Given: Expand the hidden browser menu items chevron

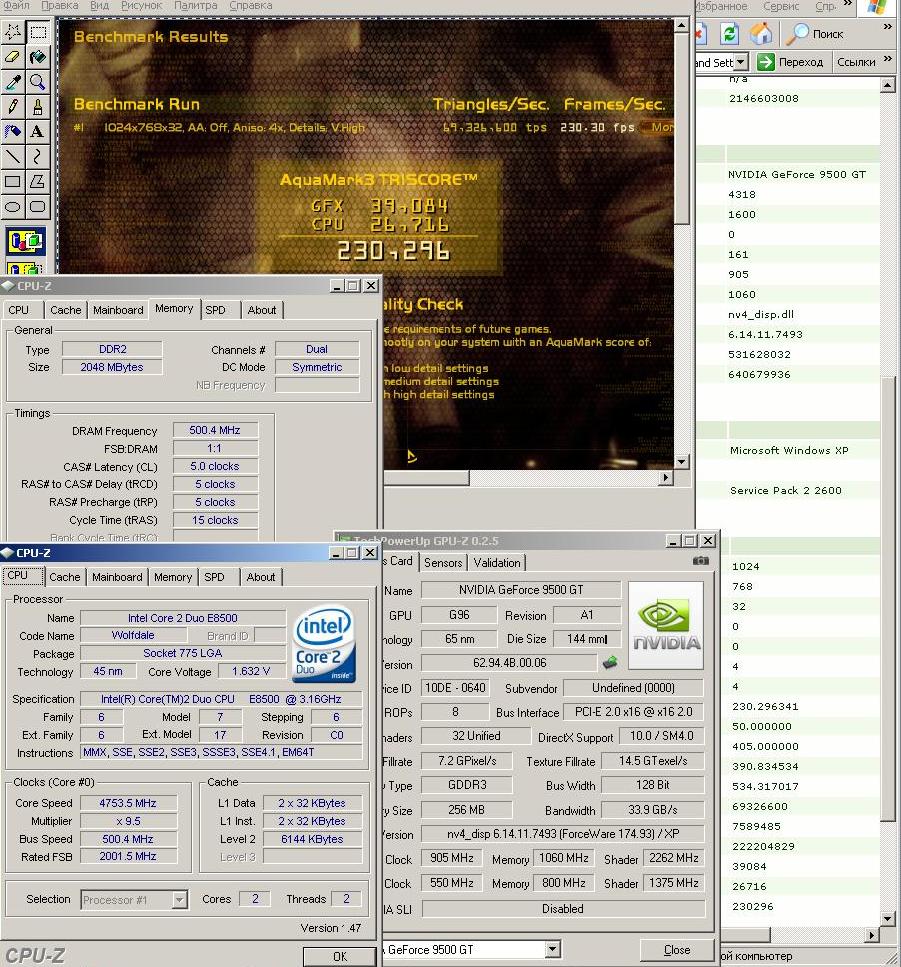Looking at the screenshot, I should (x=848, y=4).
